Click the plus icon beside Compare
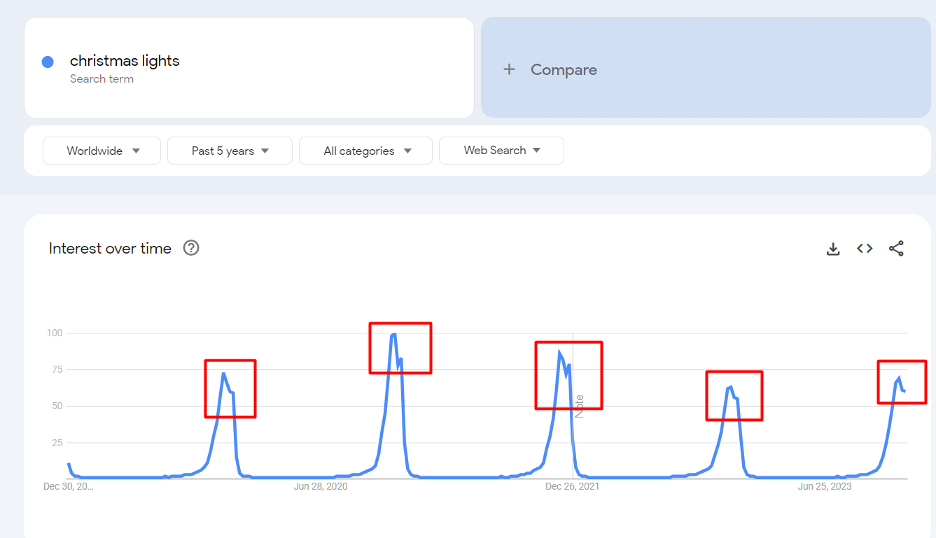Screen dimensions: 936x538 pyautogui.click(x=509, y=70)
